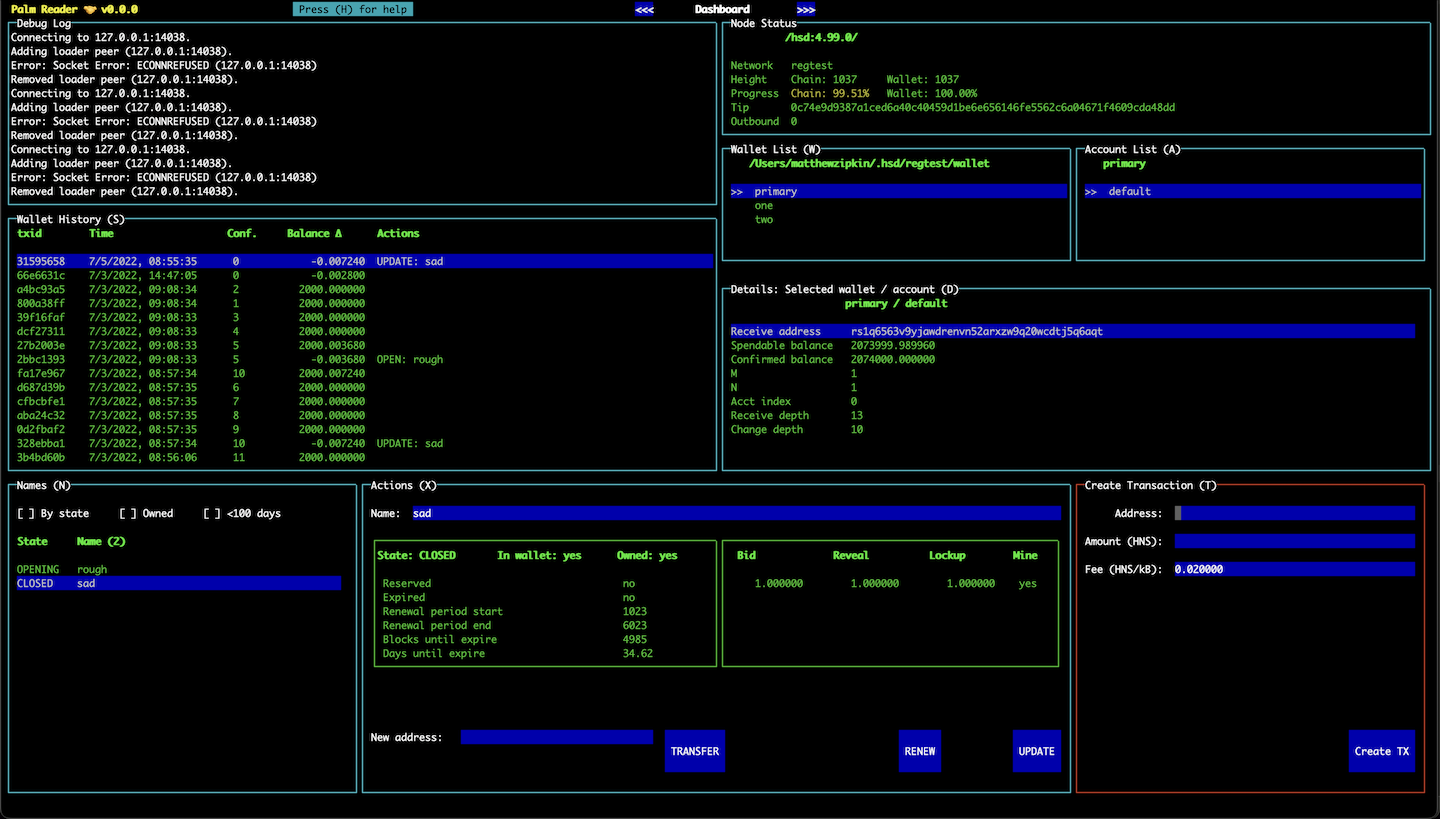Click the txid column header
The height and width of the screenshot is (819, 1440).
click(x=29, y=233)
